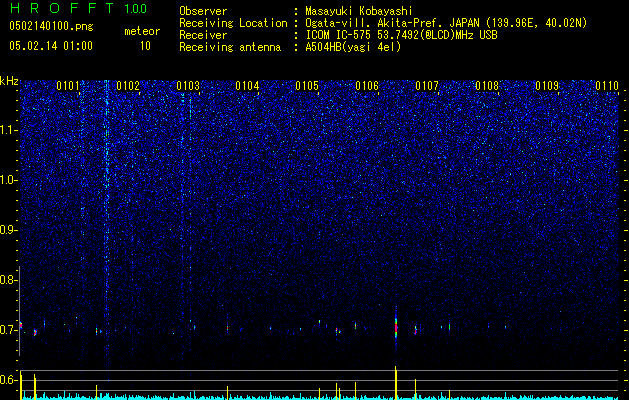Image resolution: width=629 pixels, height=400 pixels.
Task: Click the 0.7 frequency axis label
Action: (8, 330)
